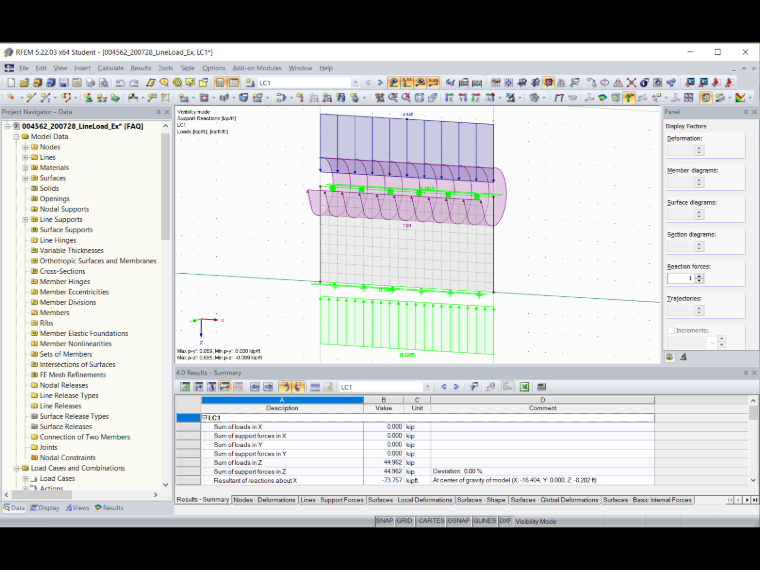The image size is (760, 570).
Task: Switch to Nodes - Deformations tab
Action: 264,500
